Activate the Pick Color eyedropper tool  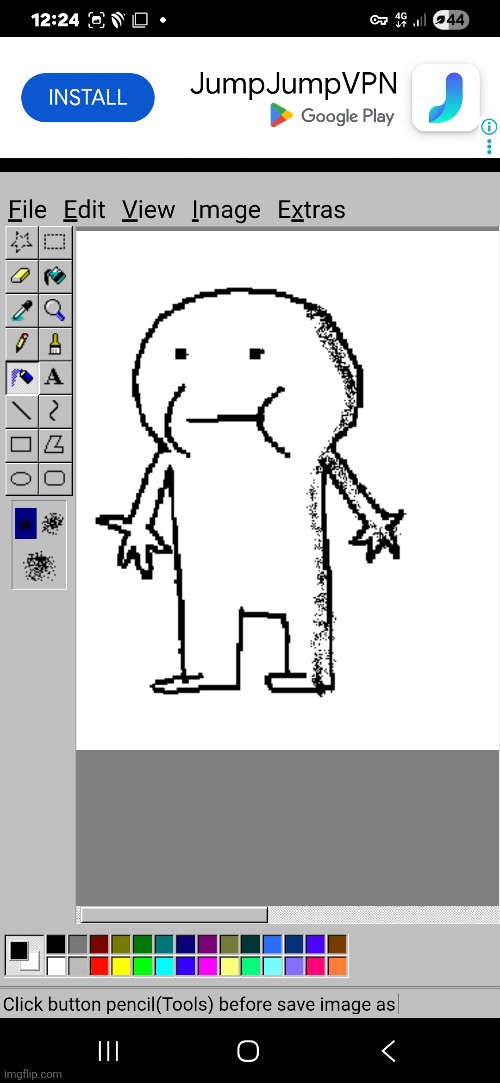pos(22,309)
